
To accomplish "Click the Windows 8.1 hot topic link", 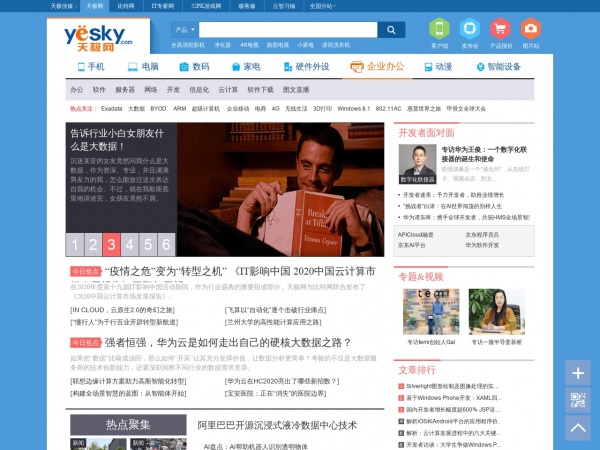I will [354, 109].
